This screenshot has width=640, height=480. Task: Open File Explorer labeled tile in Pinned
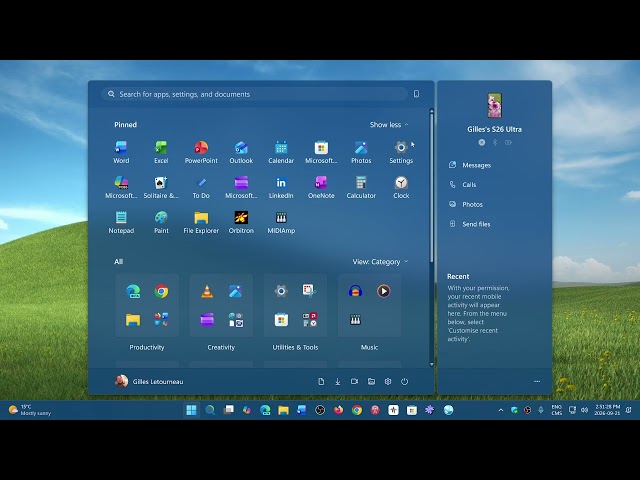click(201, 222)
